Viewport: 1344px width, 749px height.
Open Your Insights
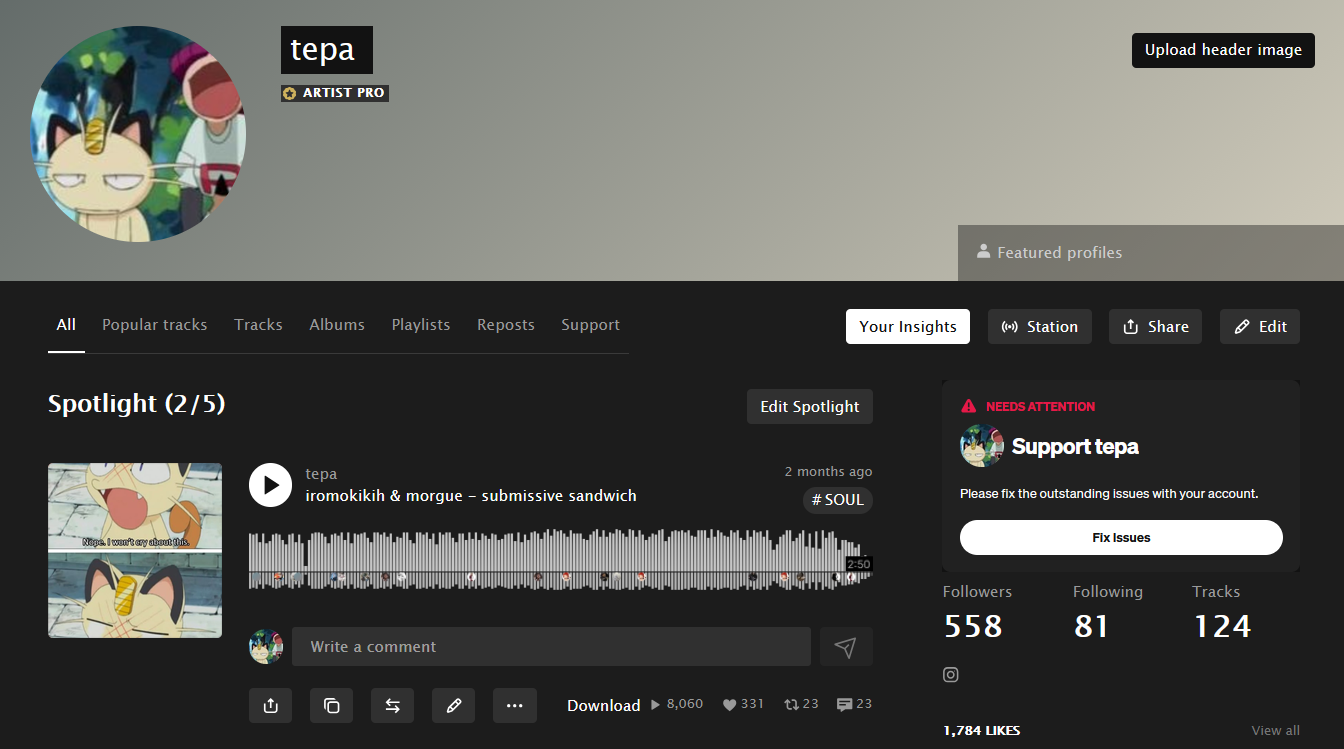point(908,327)
